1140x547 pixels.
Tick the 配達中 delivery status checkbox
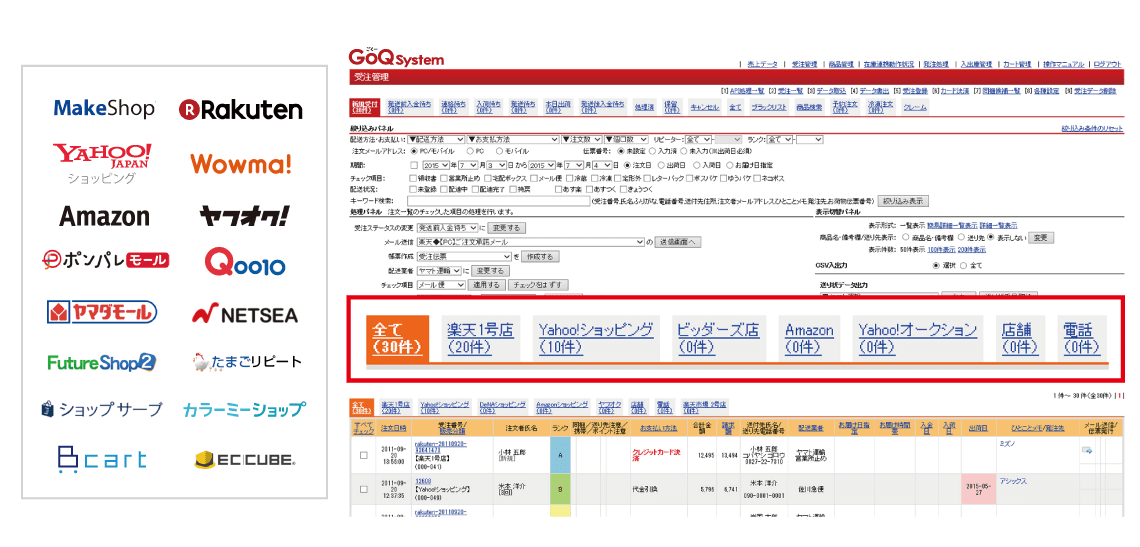coord(444,189)
